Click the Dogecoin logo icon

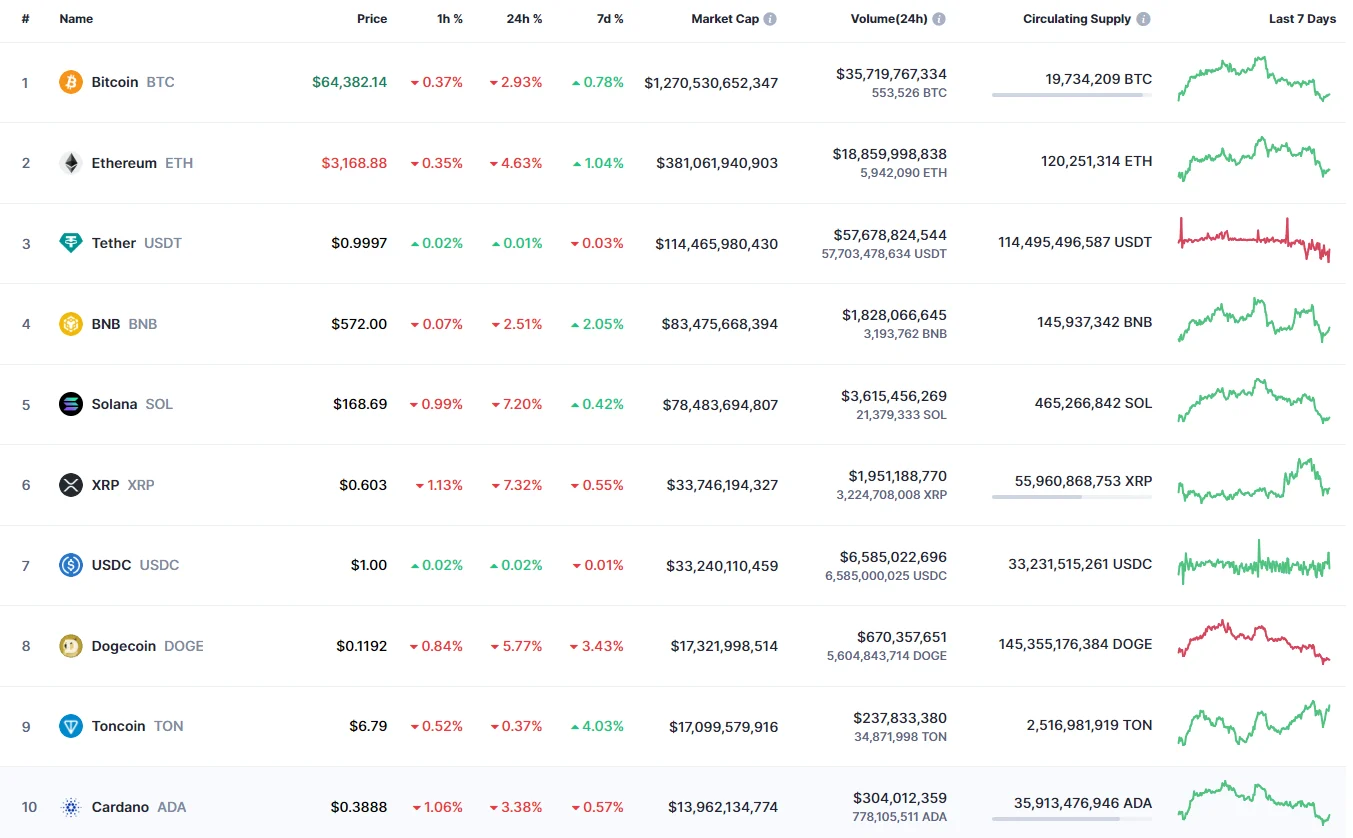70,646
